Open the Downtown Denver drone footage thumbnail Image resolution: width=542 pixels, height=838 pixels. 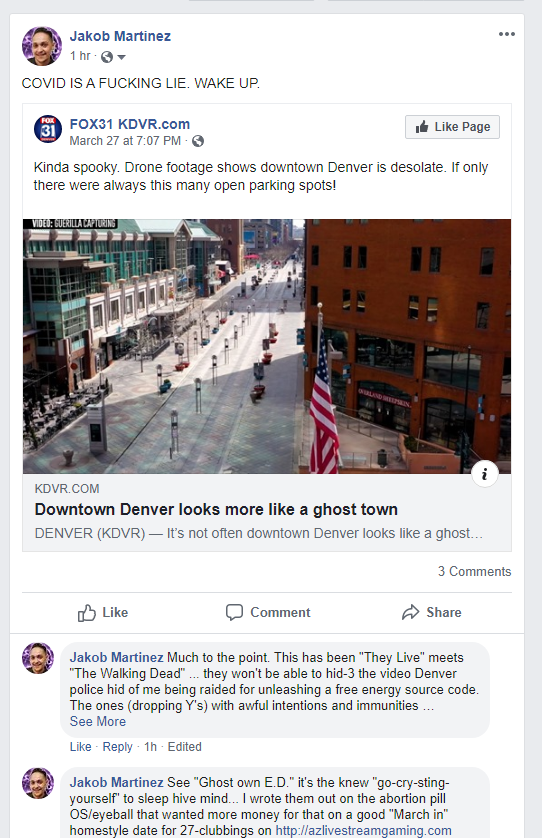click(x=267, y=346)
